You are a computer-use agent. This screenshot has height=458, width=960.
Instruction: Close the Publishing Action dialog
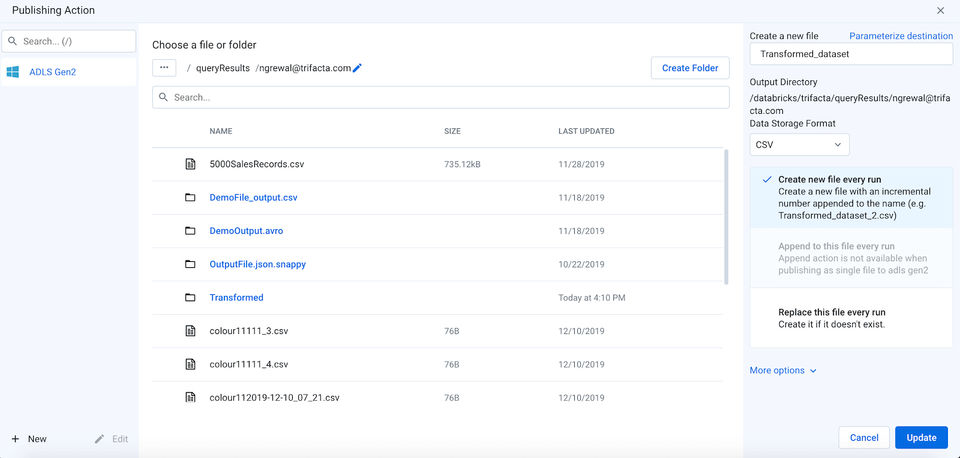(x=940, y=10)
